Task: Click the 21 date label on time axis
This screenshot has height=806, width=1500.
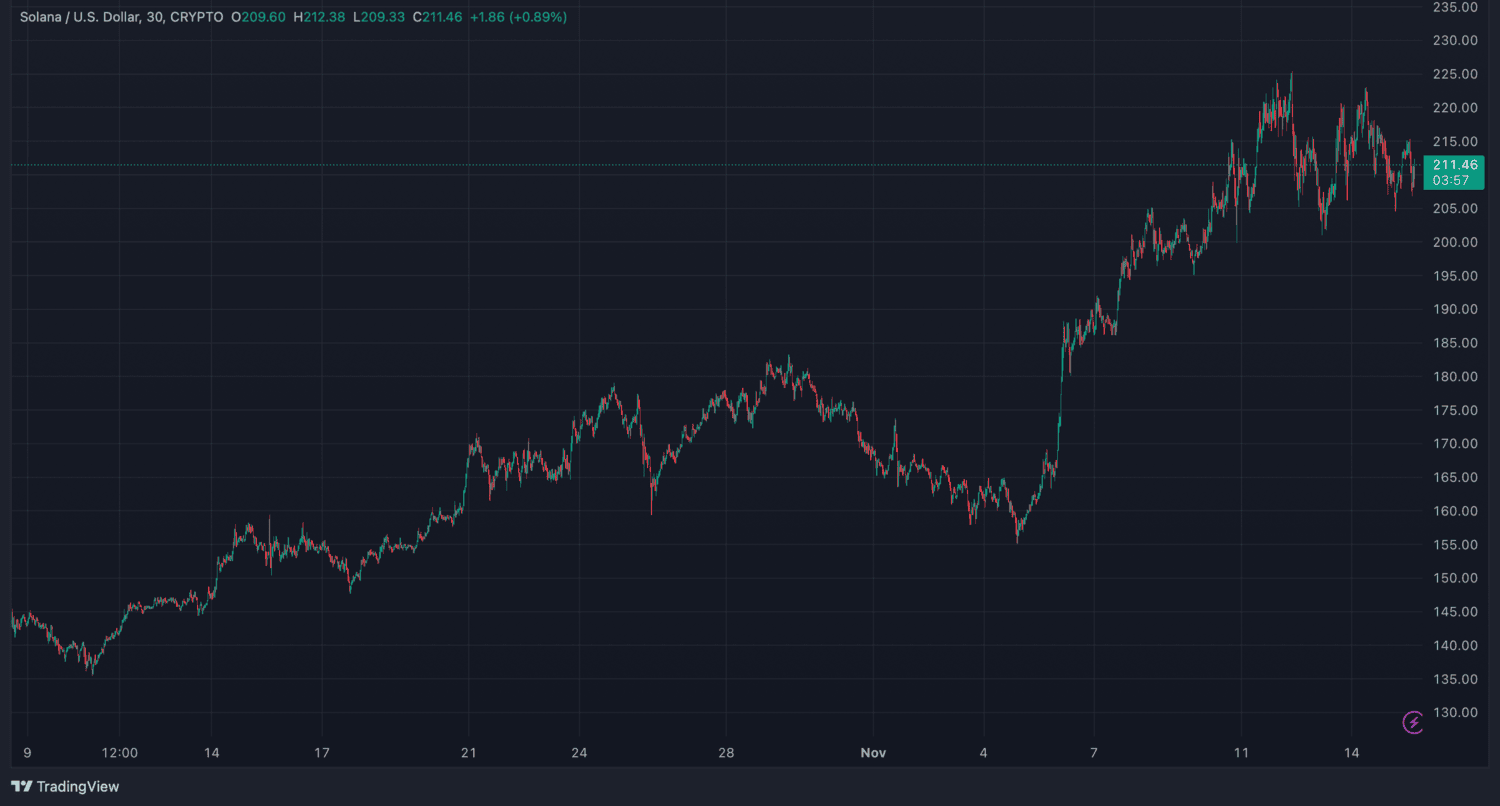Action: click(x=469, y=752)
